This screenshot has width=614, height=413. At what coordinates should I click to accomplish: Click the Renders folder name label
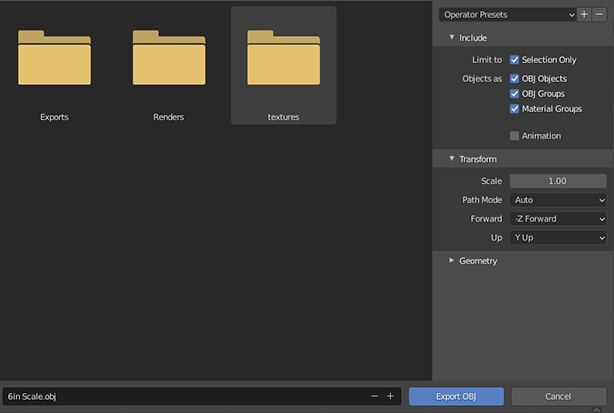168,117
